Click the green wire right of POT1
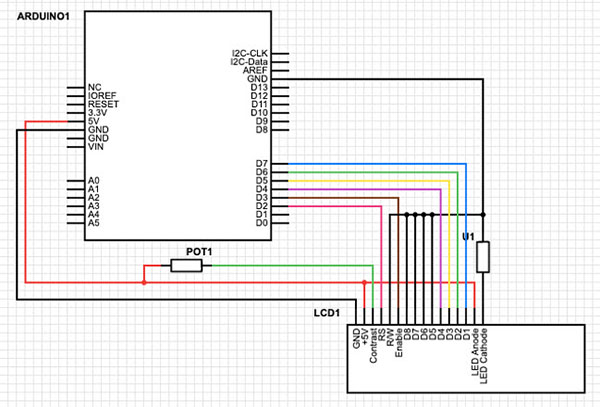Viewport: 600px width, 407px height. 290,265
